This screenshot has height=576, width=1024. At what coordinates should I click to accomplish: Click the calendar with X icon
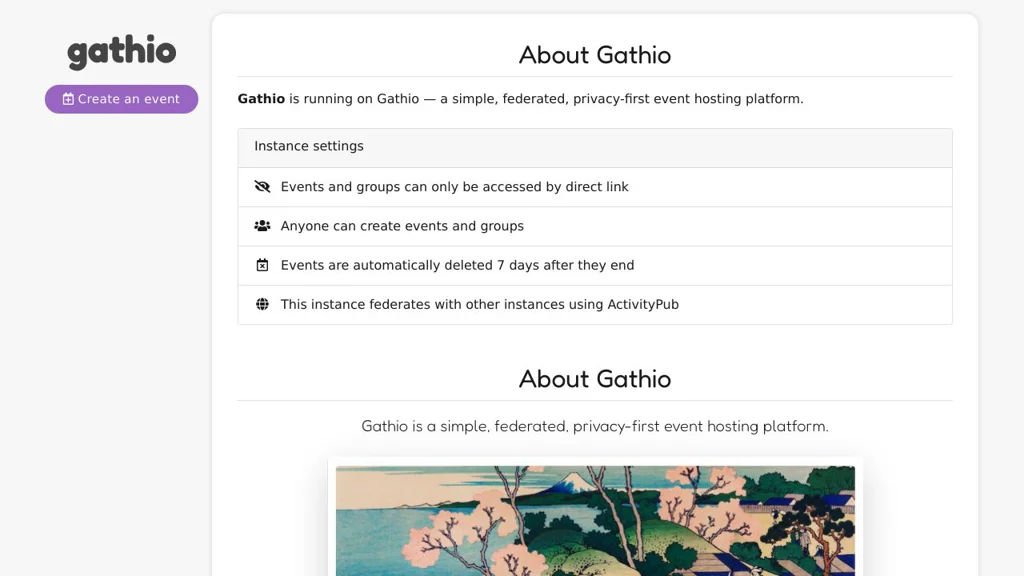click(262, 265)
